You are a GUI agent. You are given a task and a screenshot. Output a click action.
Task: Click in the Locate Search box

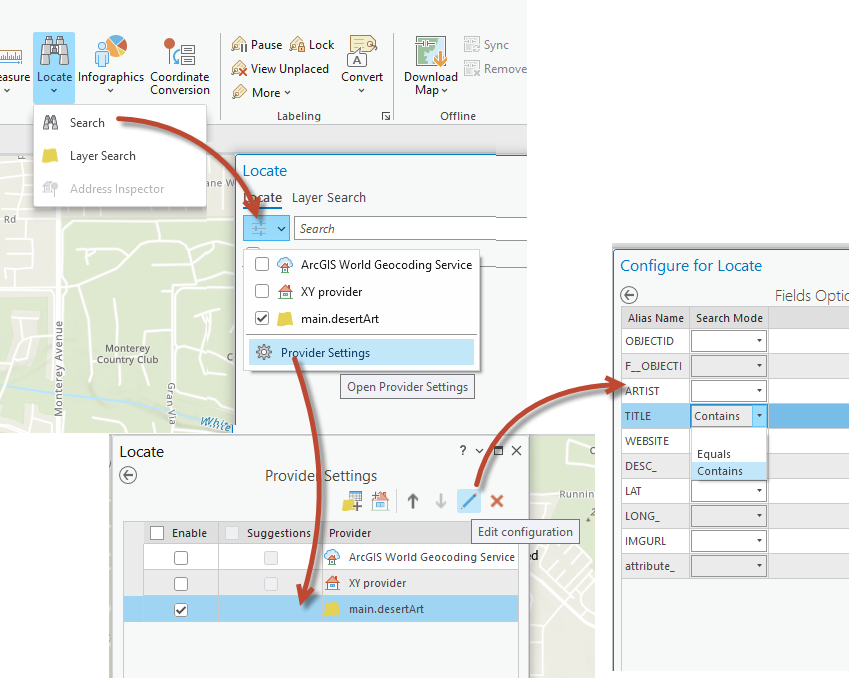click(410, 229)
